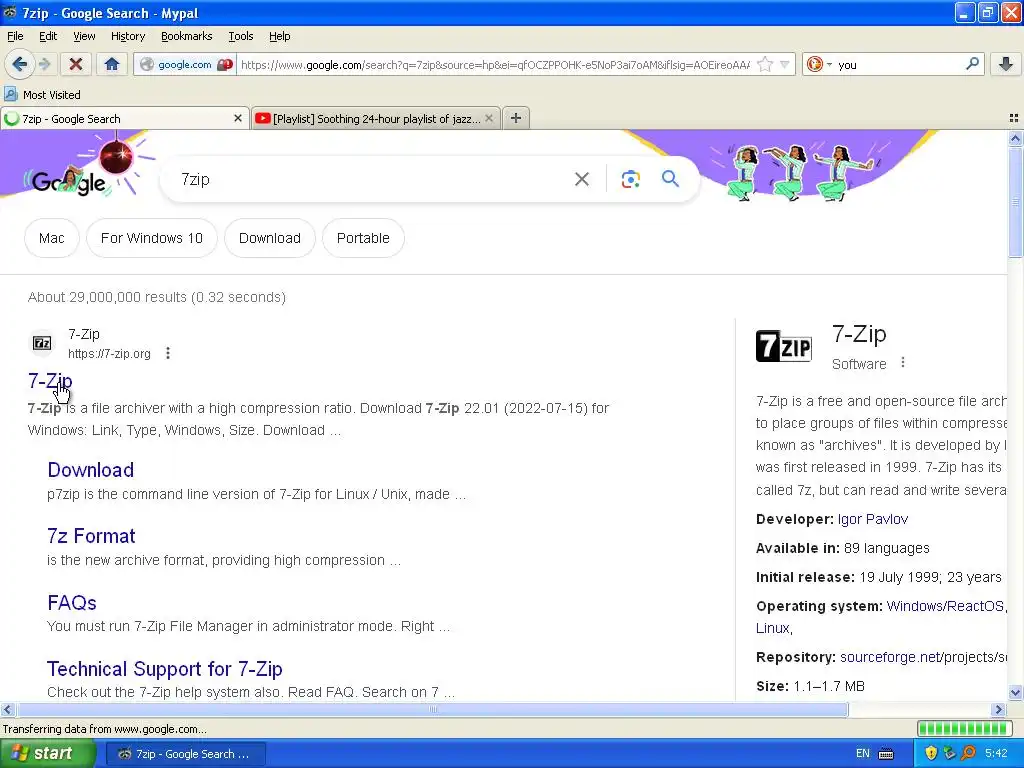Click the orange magnifier tray icon
Screen dimensions: 1024x768
tap(967, 754)
